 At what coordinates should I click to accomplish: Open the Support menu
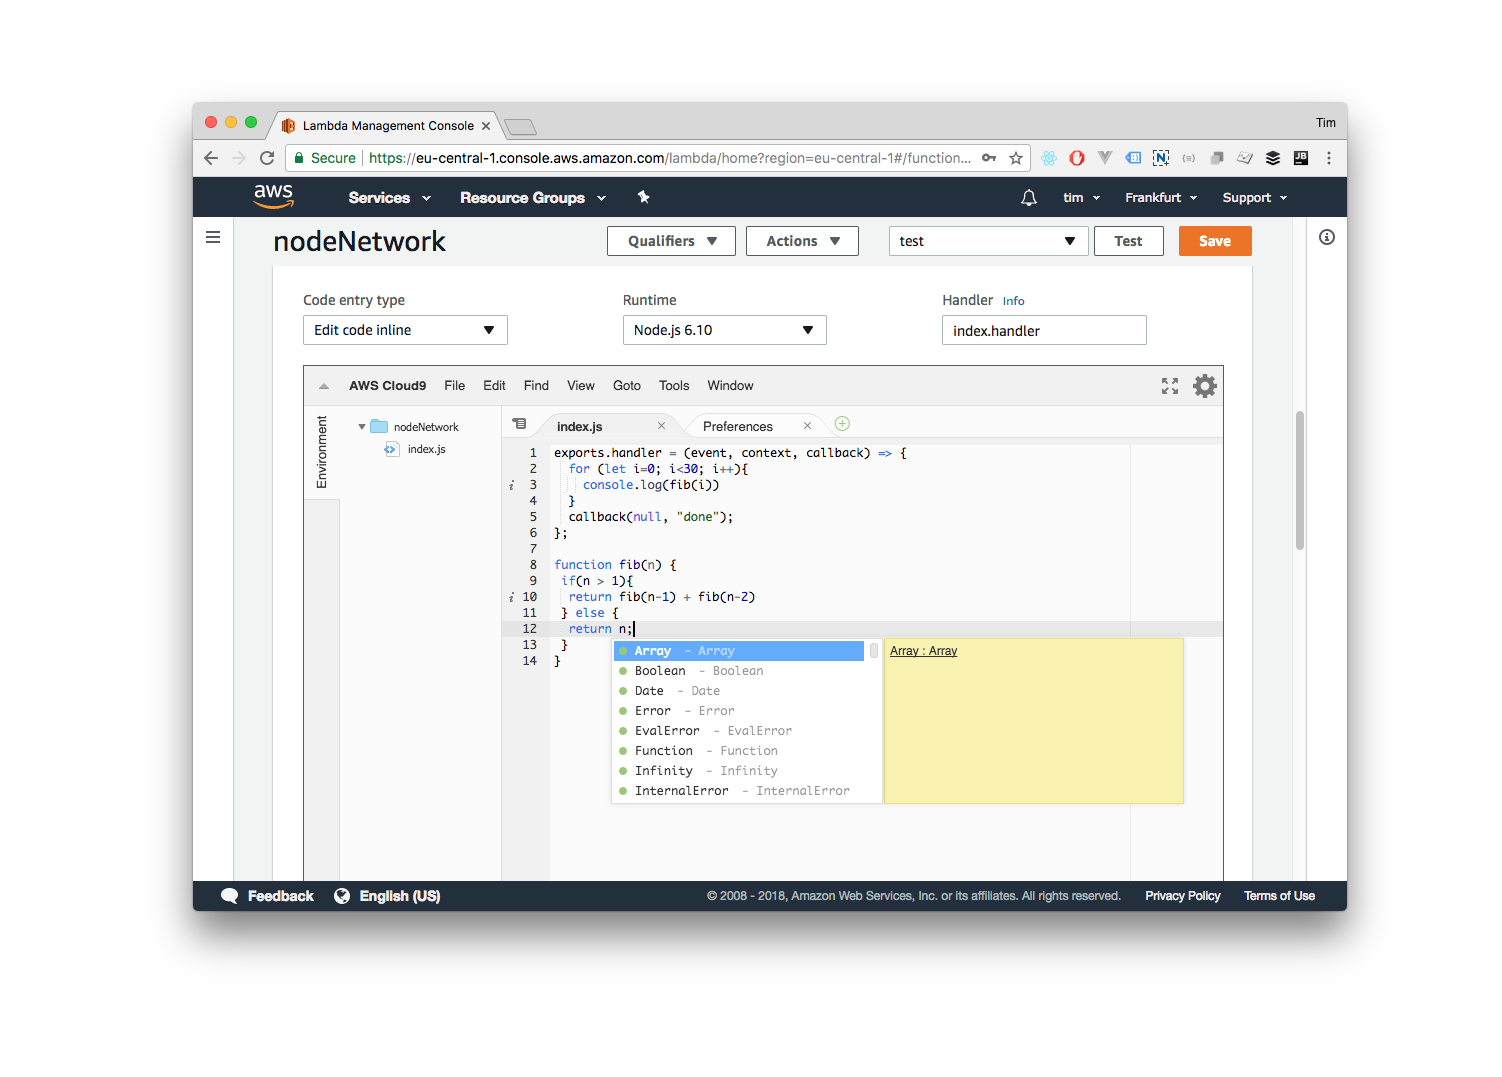coord(1255,198)
